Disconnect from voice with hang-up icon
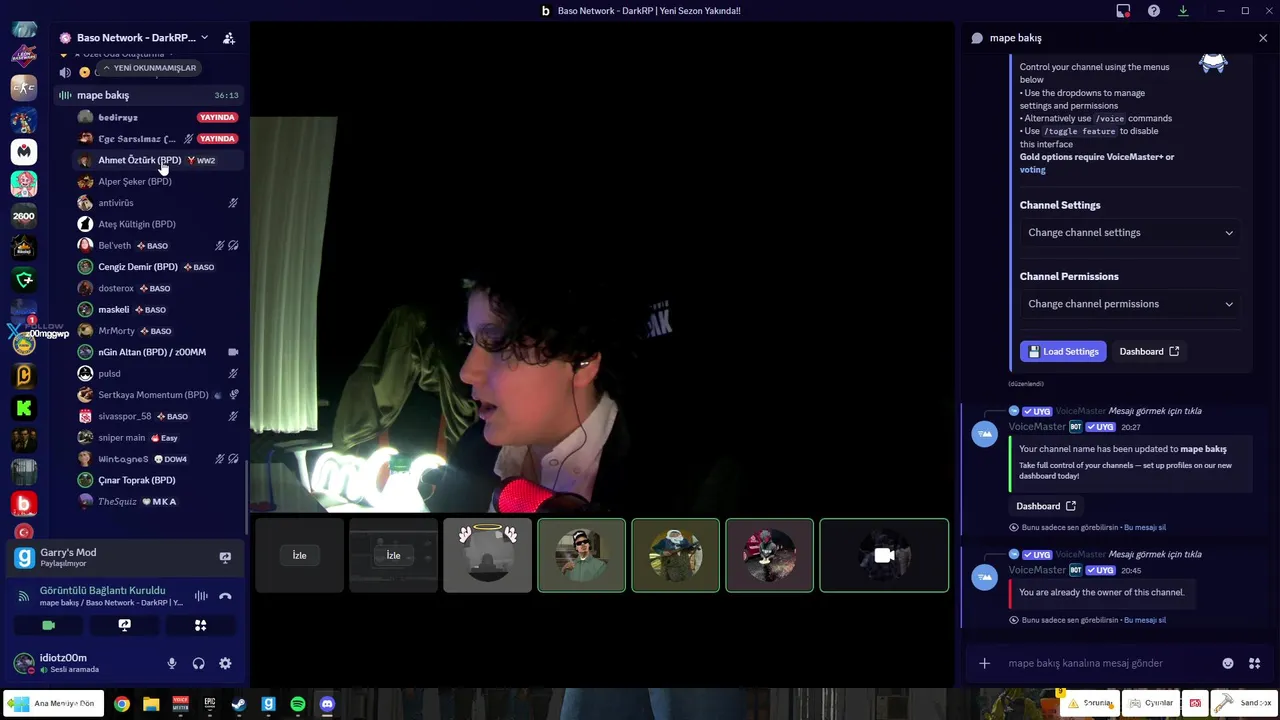The height and width of the screenshot is (720, 1280). pos(225,596)
